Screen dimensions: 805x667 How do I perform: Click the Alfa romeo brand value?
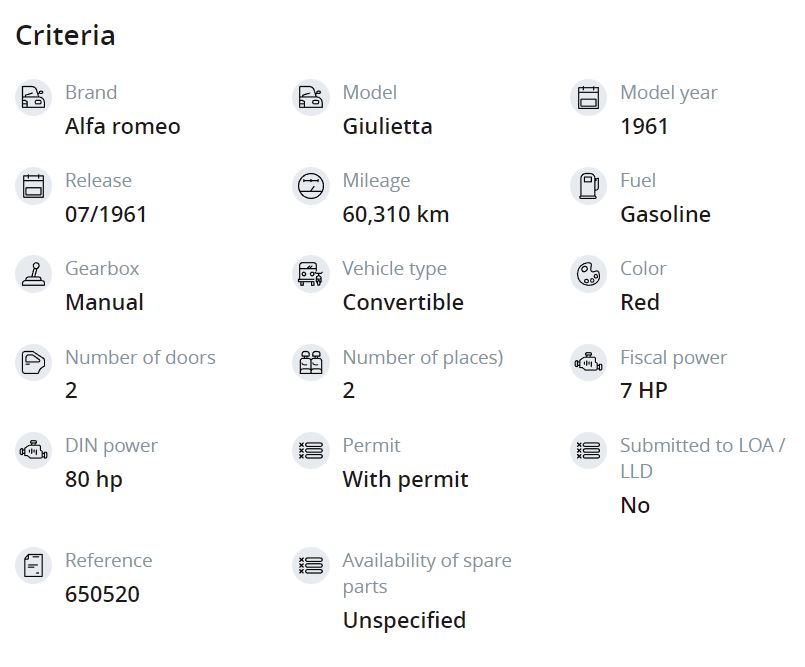click(x=123, y=126)
